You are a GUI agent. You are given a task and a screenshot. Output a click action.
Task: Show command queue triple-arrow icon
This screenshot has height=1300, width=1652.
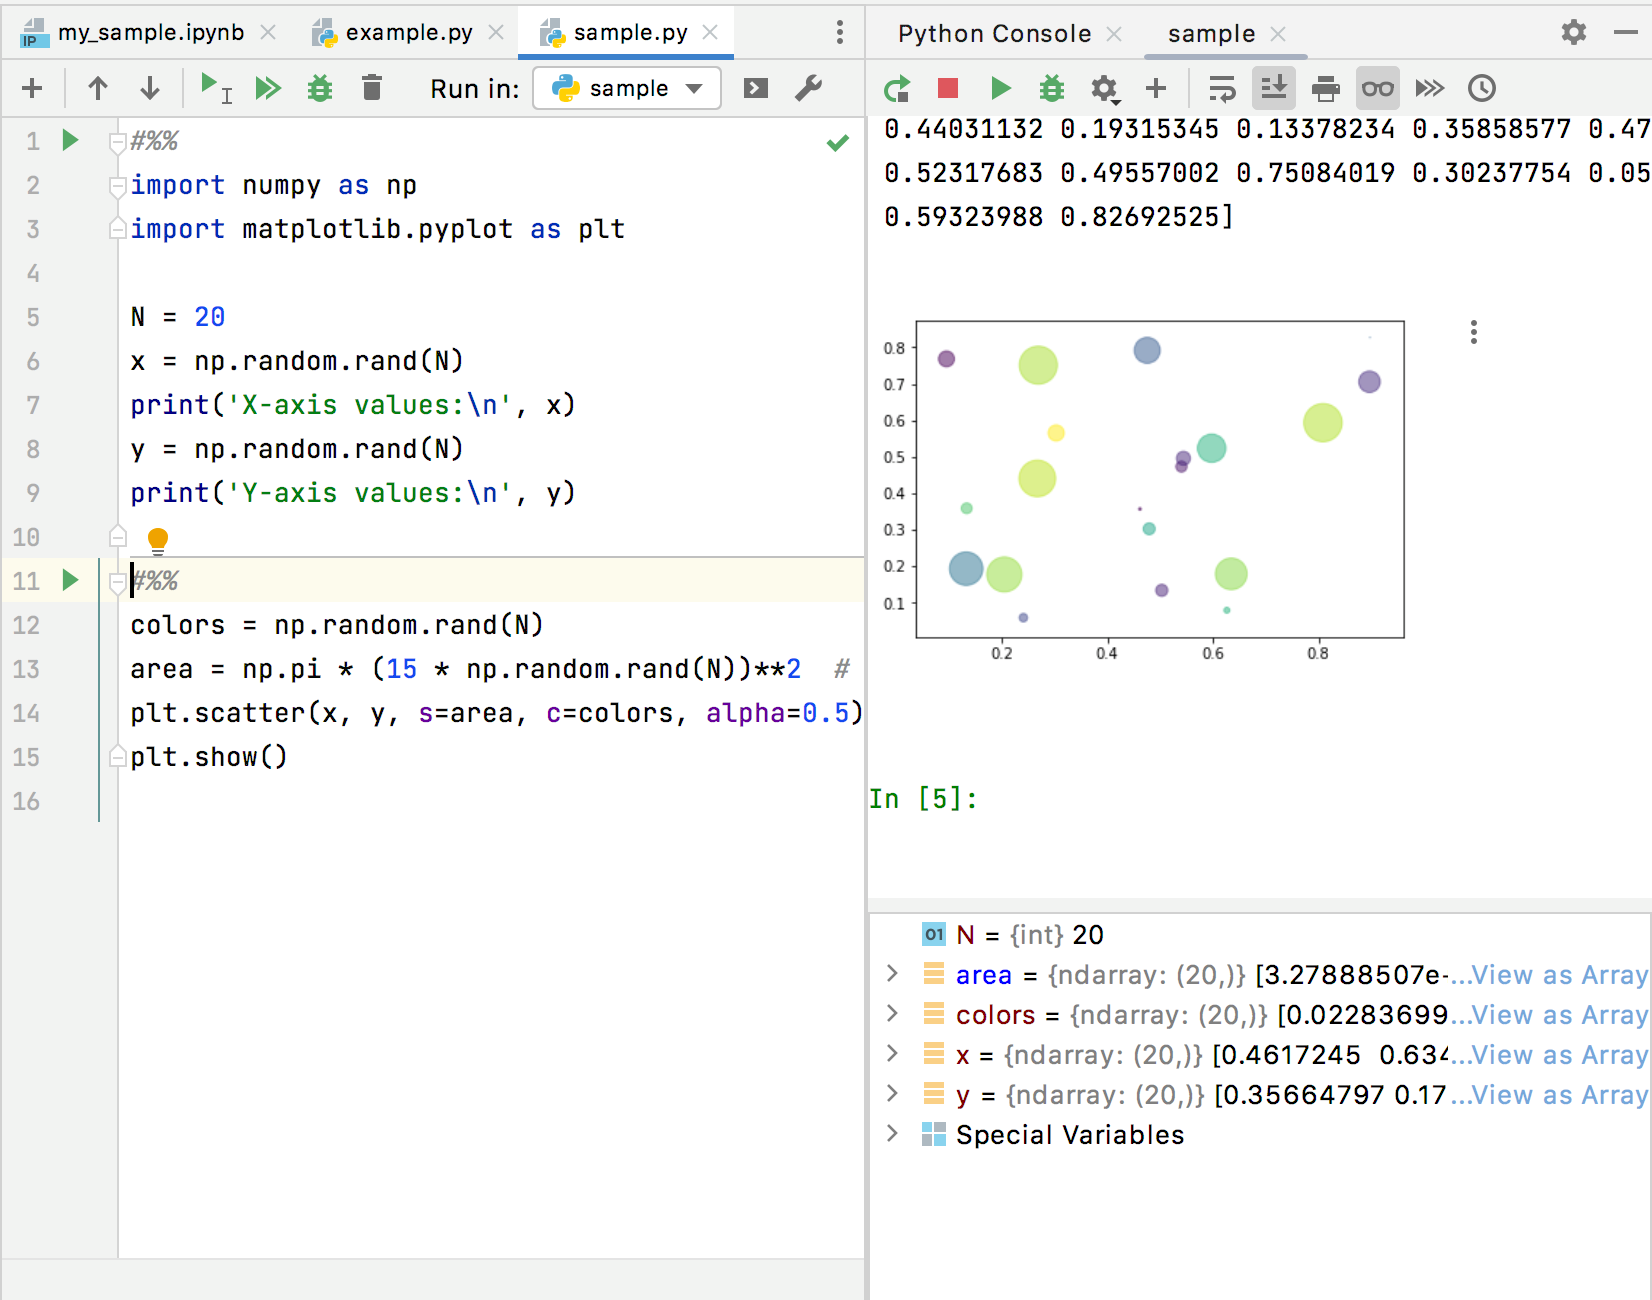1430,88
